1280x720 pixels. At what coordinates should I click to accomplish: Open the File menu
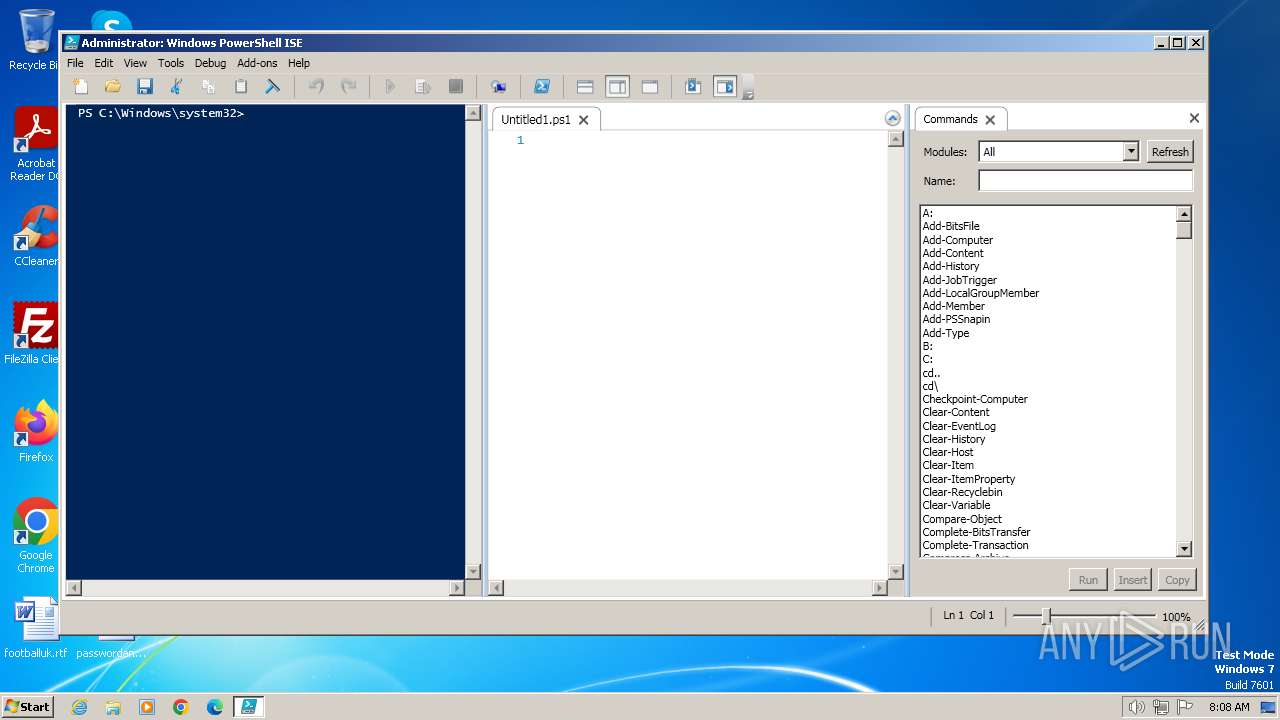point(75,63)
